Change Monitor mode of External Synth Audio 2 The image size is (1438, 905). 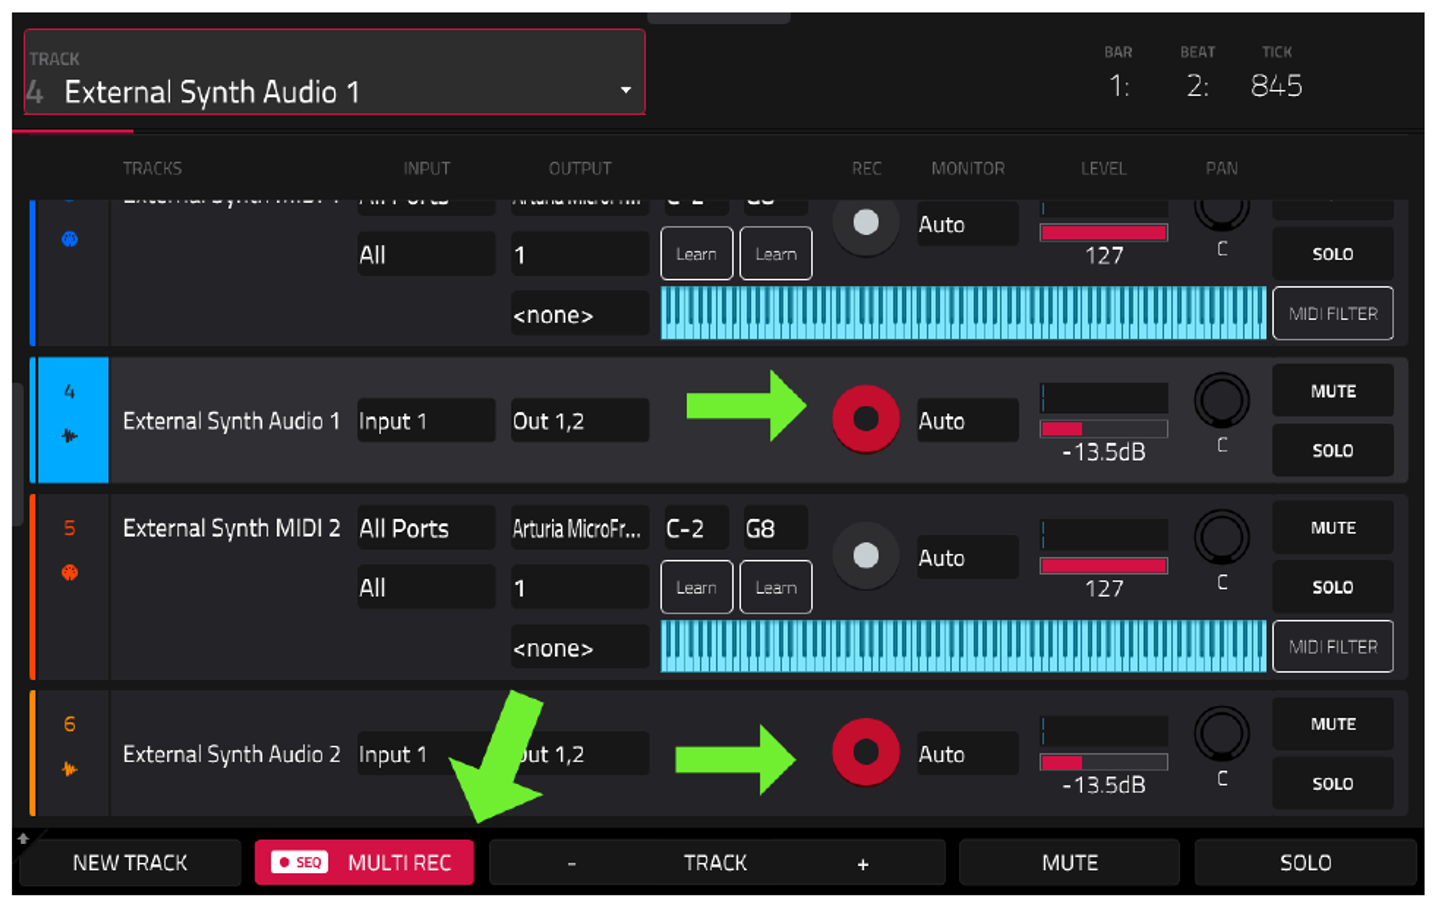tap(967, 753)
